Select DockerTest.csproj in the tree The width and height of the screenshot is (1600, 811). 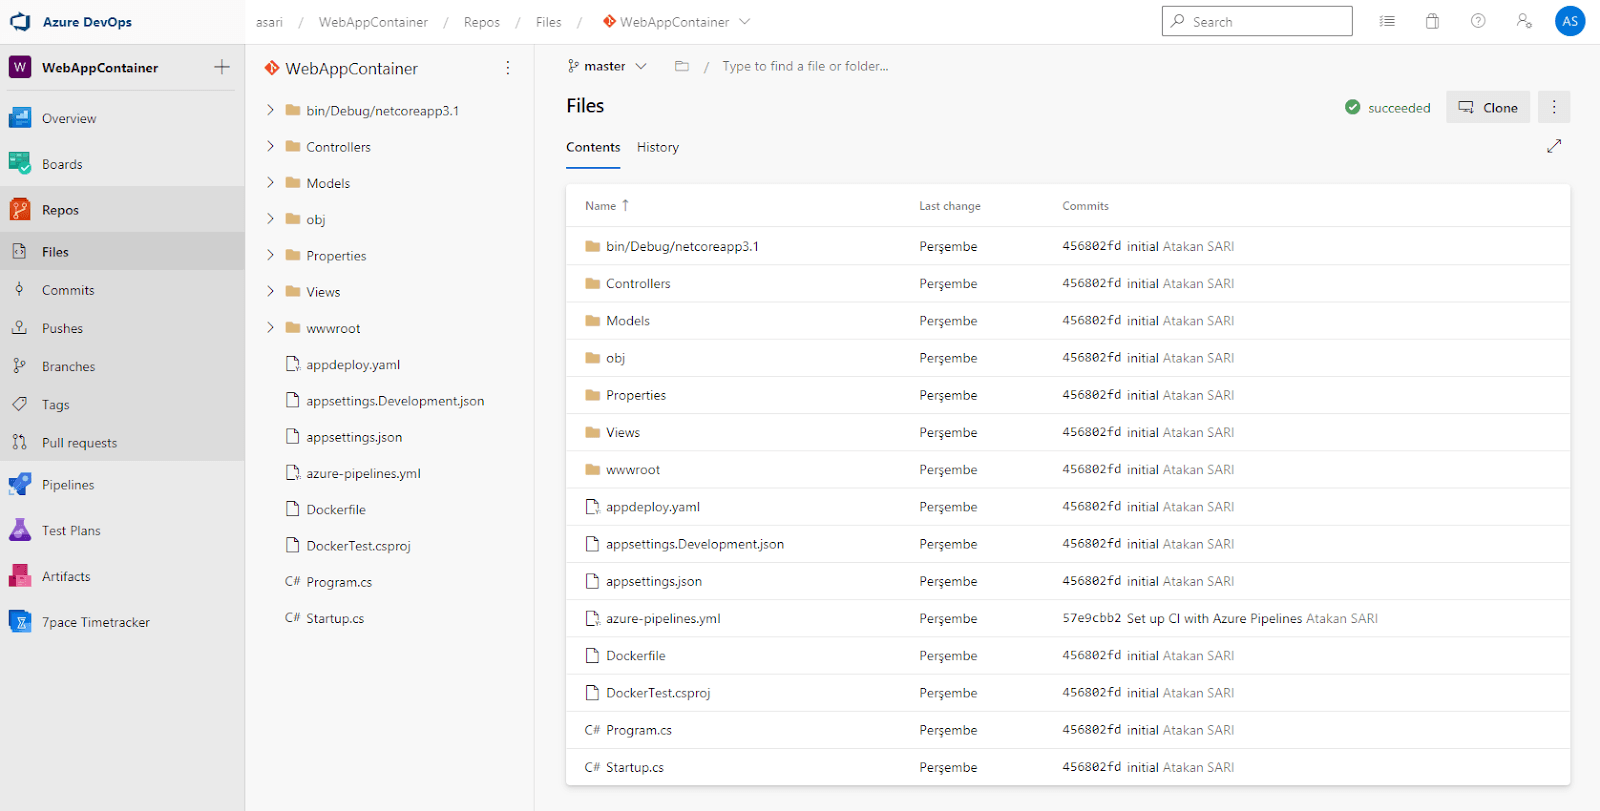point(358,546)
